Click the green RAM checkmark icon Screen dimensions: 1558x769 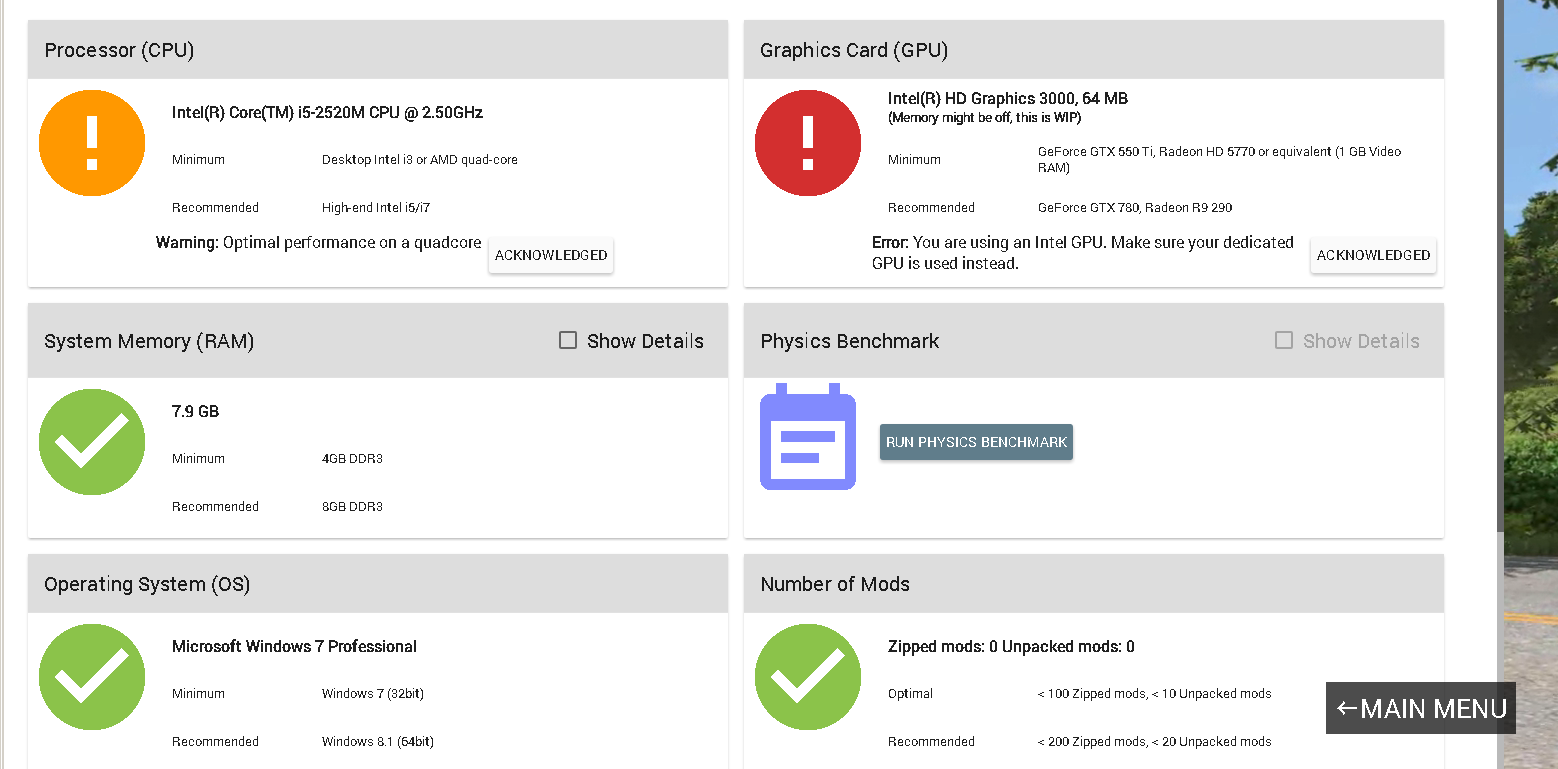coord(92,442)
